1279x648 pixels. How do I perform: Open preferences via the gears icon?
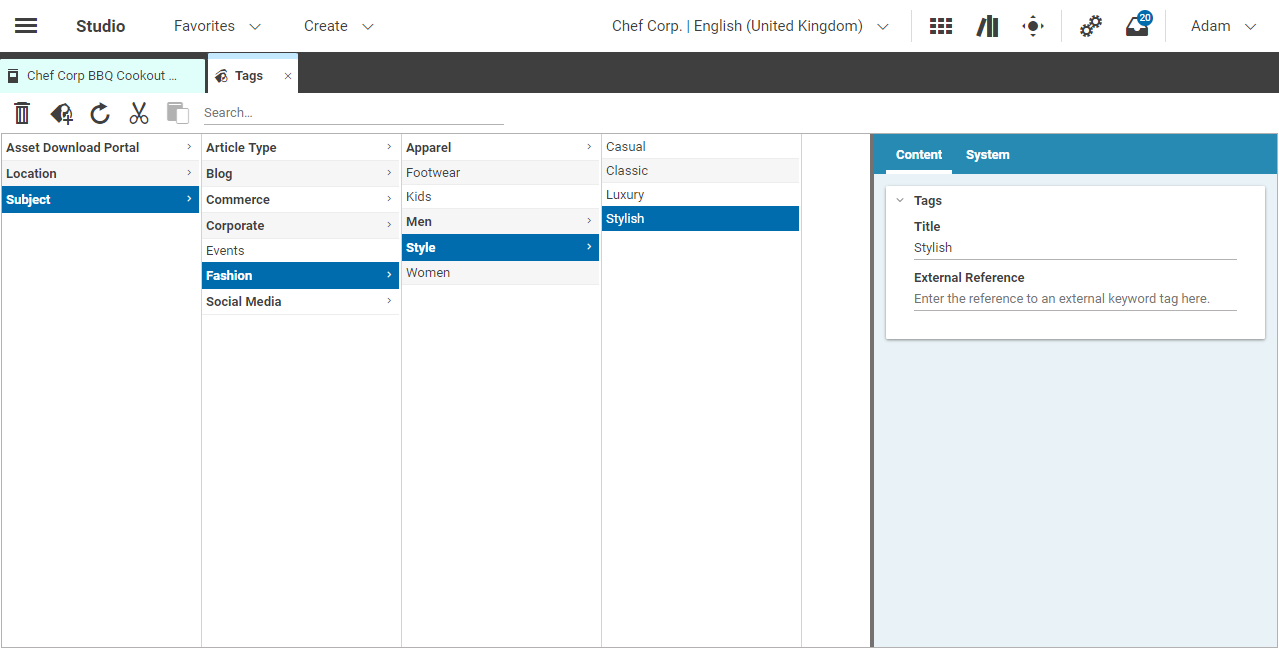click(x=1090, y=26)
